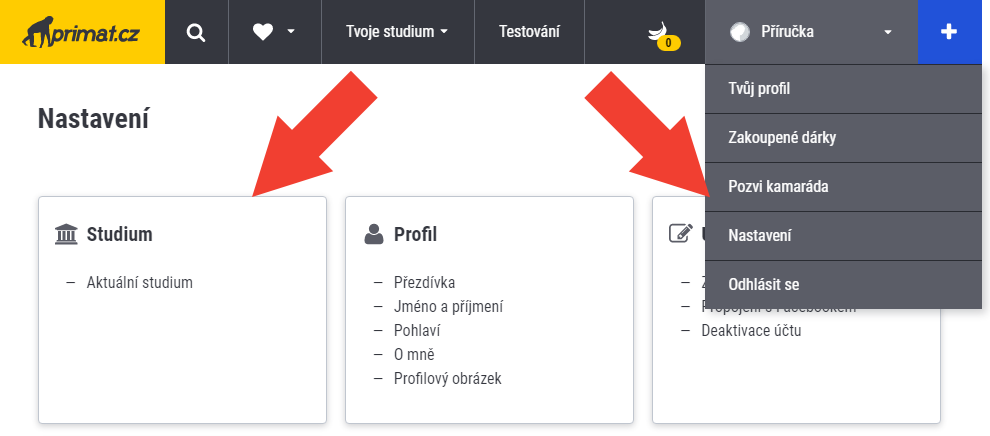Image resolution: width=990 pixels, height=436 pixels.
Task: Expand the heart dropdown arrow
Action: click(291, 32)
